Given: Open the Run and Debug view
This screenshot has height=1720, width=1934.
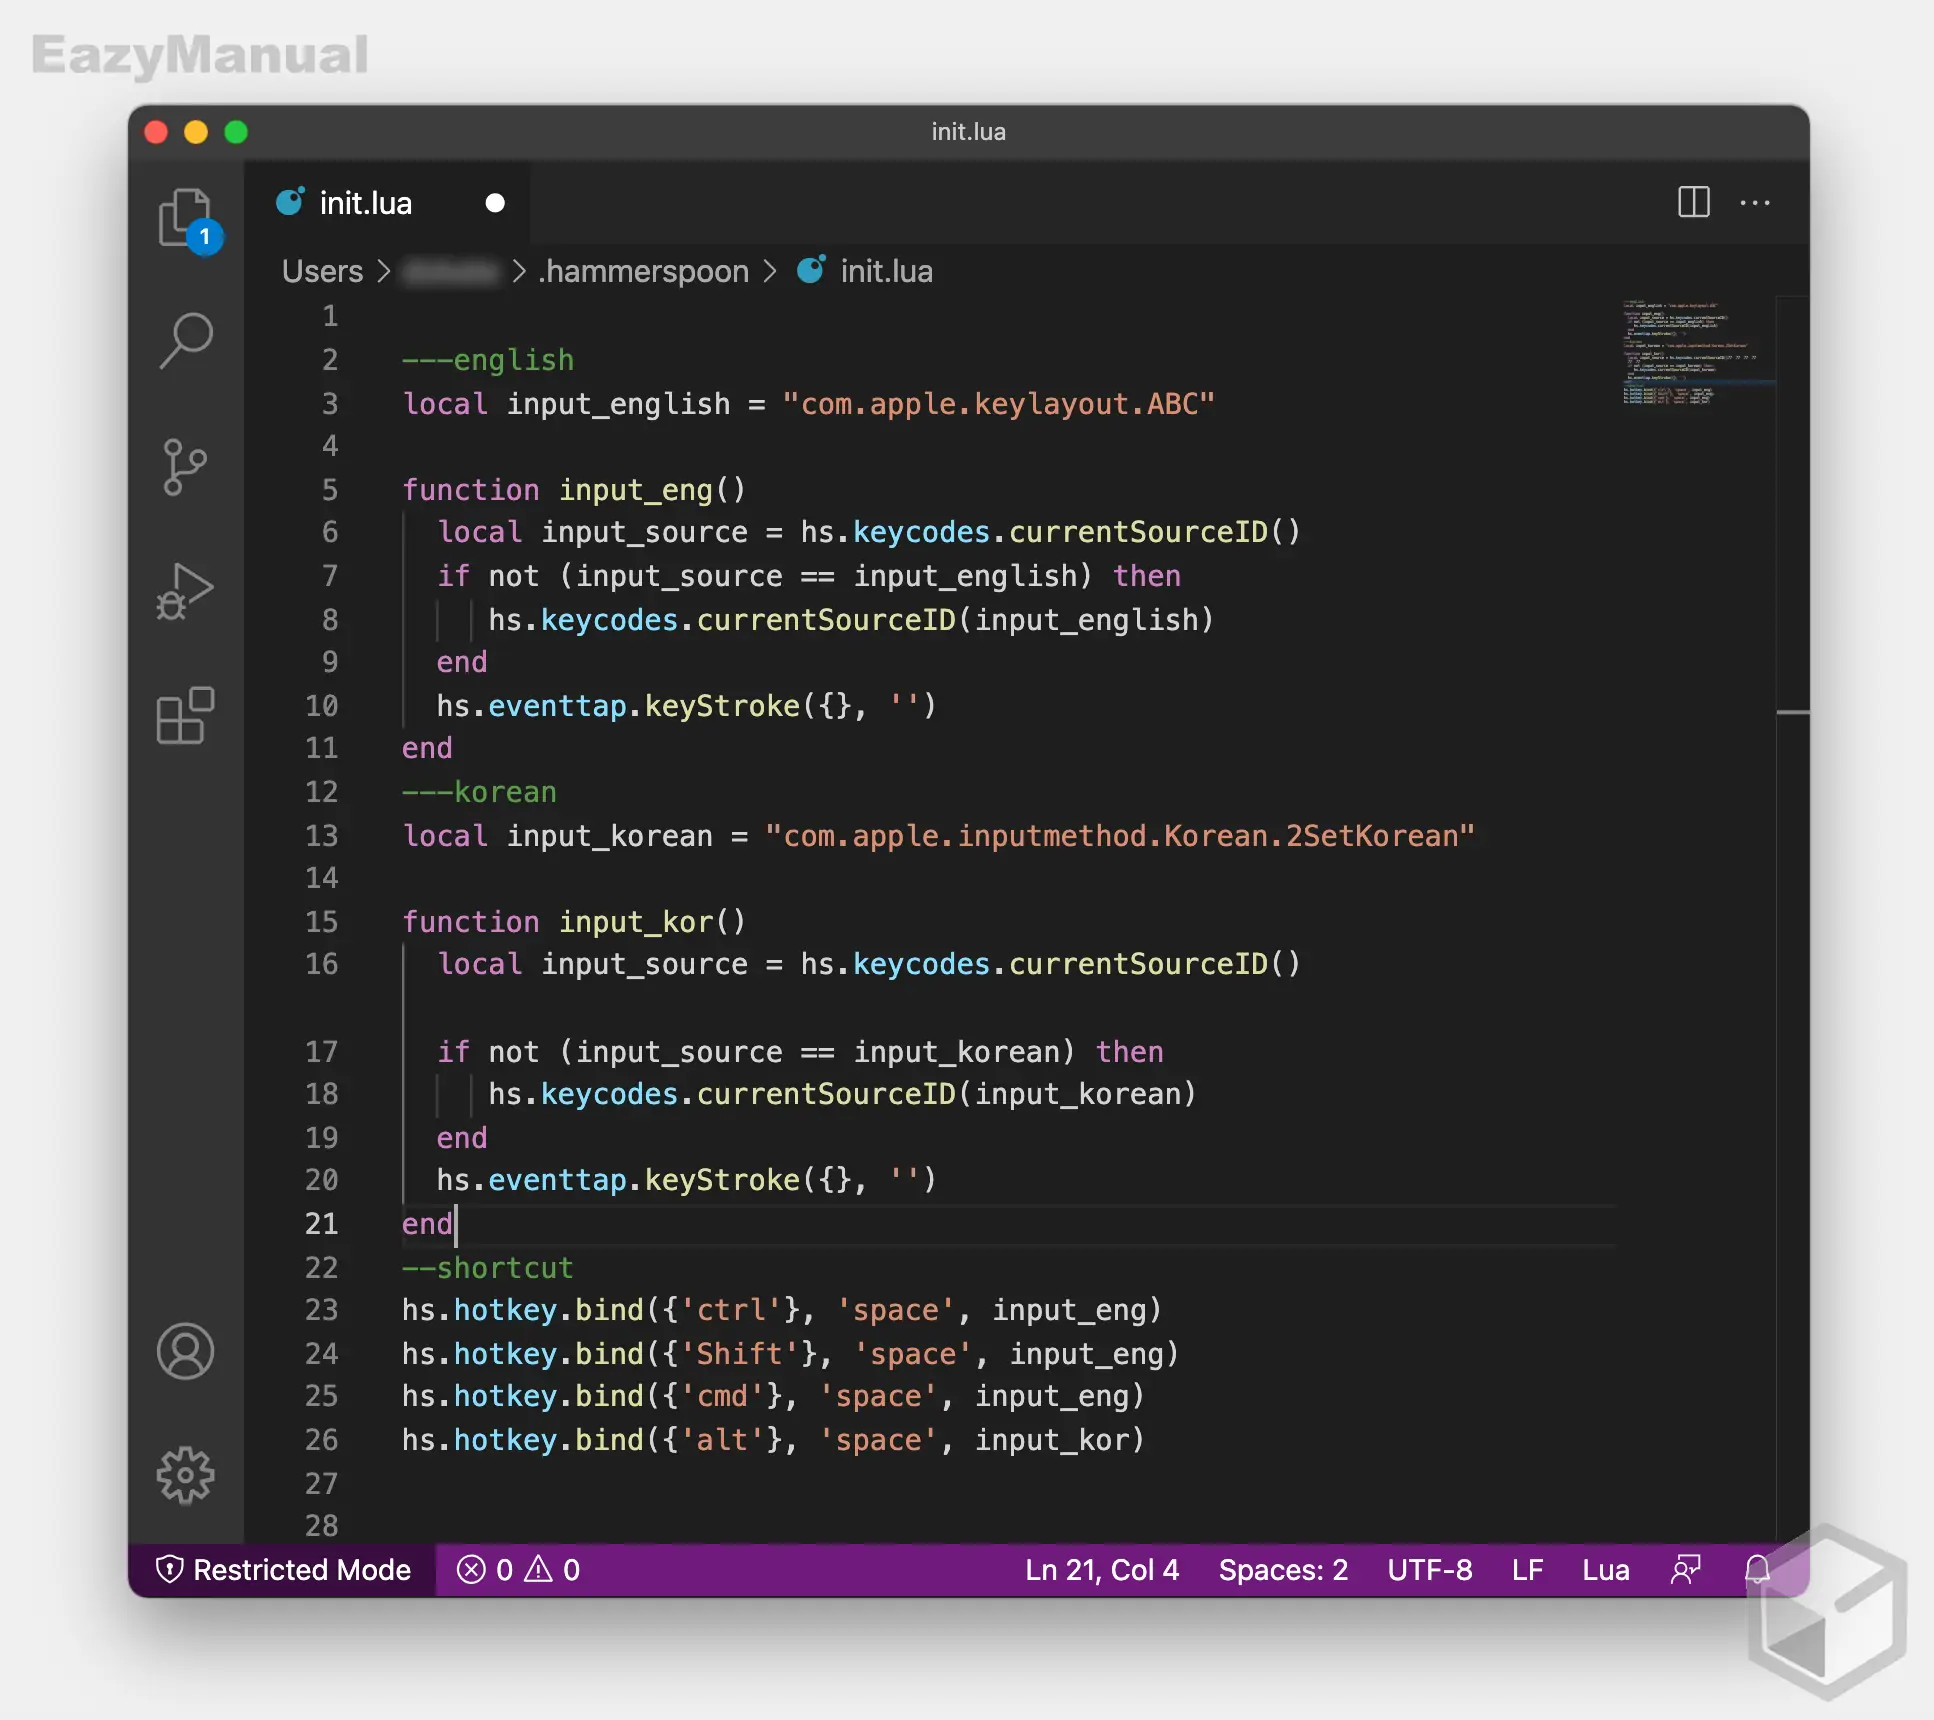Looking at the screenshot, I should 185,591.
